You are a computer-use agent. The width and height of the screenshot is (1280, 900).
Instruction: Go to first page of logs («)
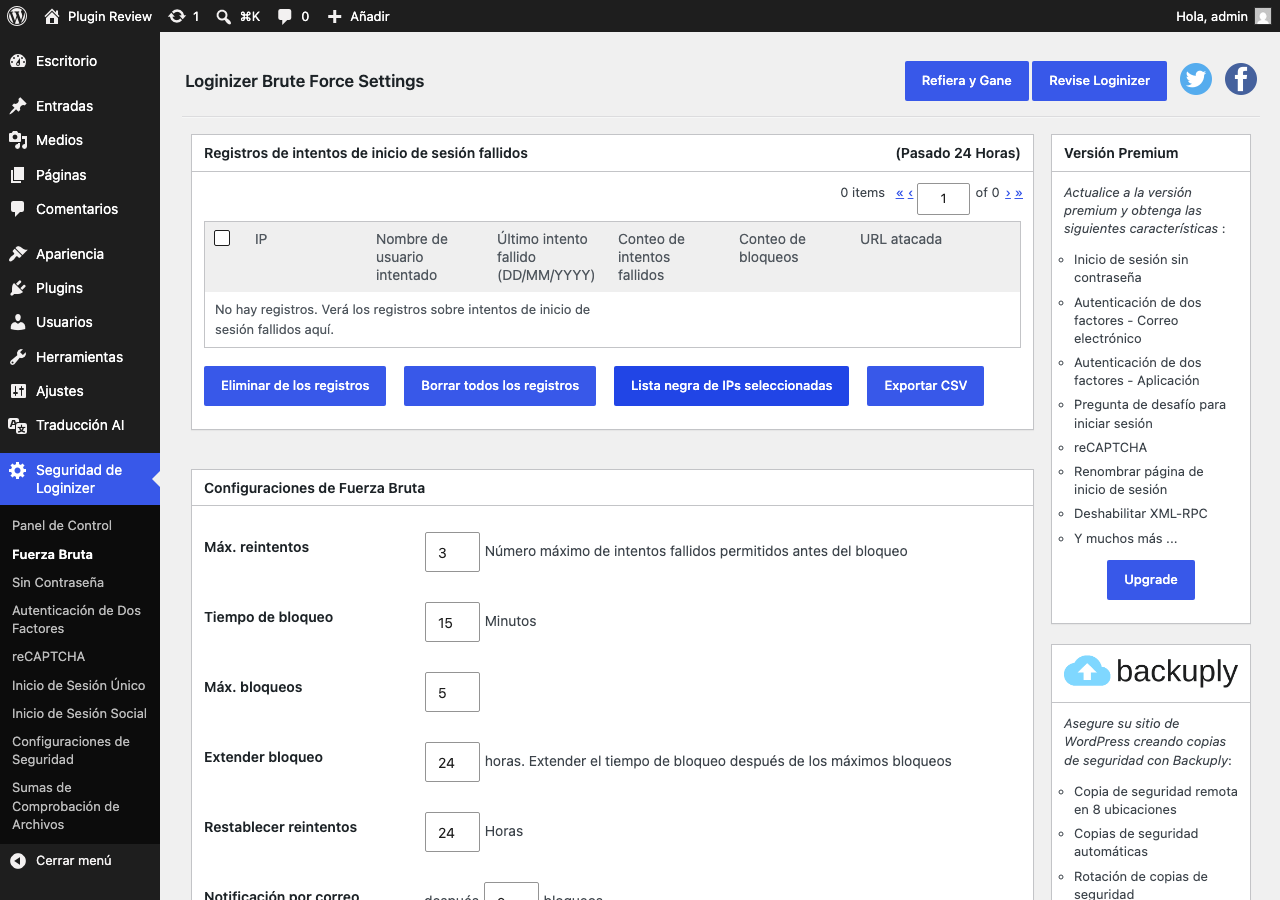click(x=900, y=192)
